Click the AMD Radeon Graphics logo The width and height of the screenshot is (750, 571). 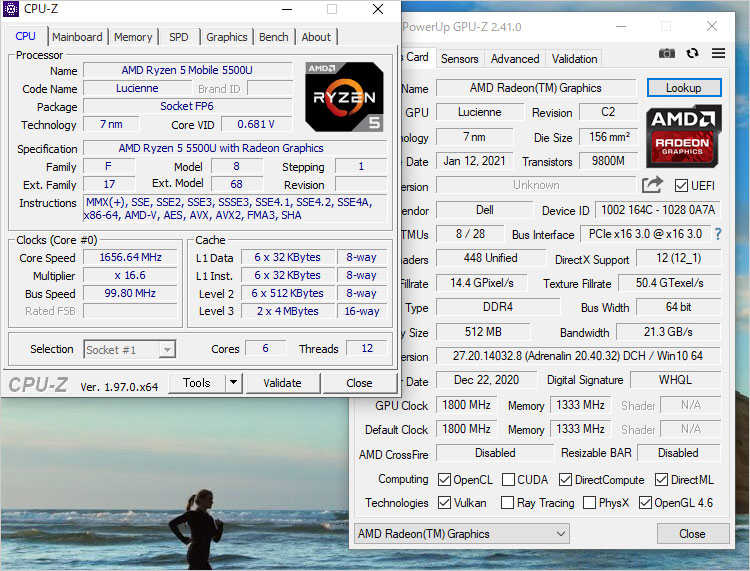(684, 136)
